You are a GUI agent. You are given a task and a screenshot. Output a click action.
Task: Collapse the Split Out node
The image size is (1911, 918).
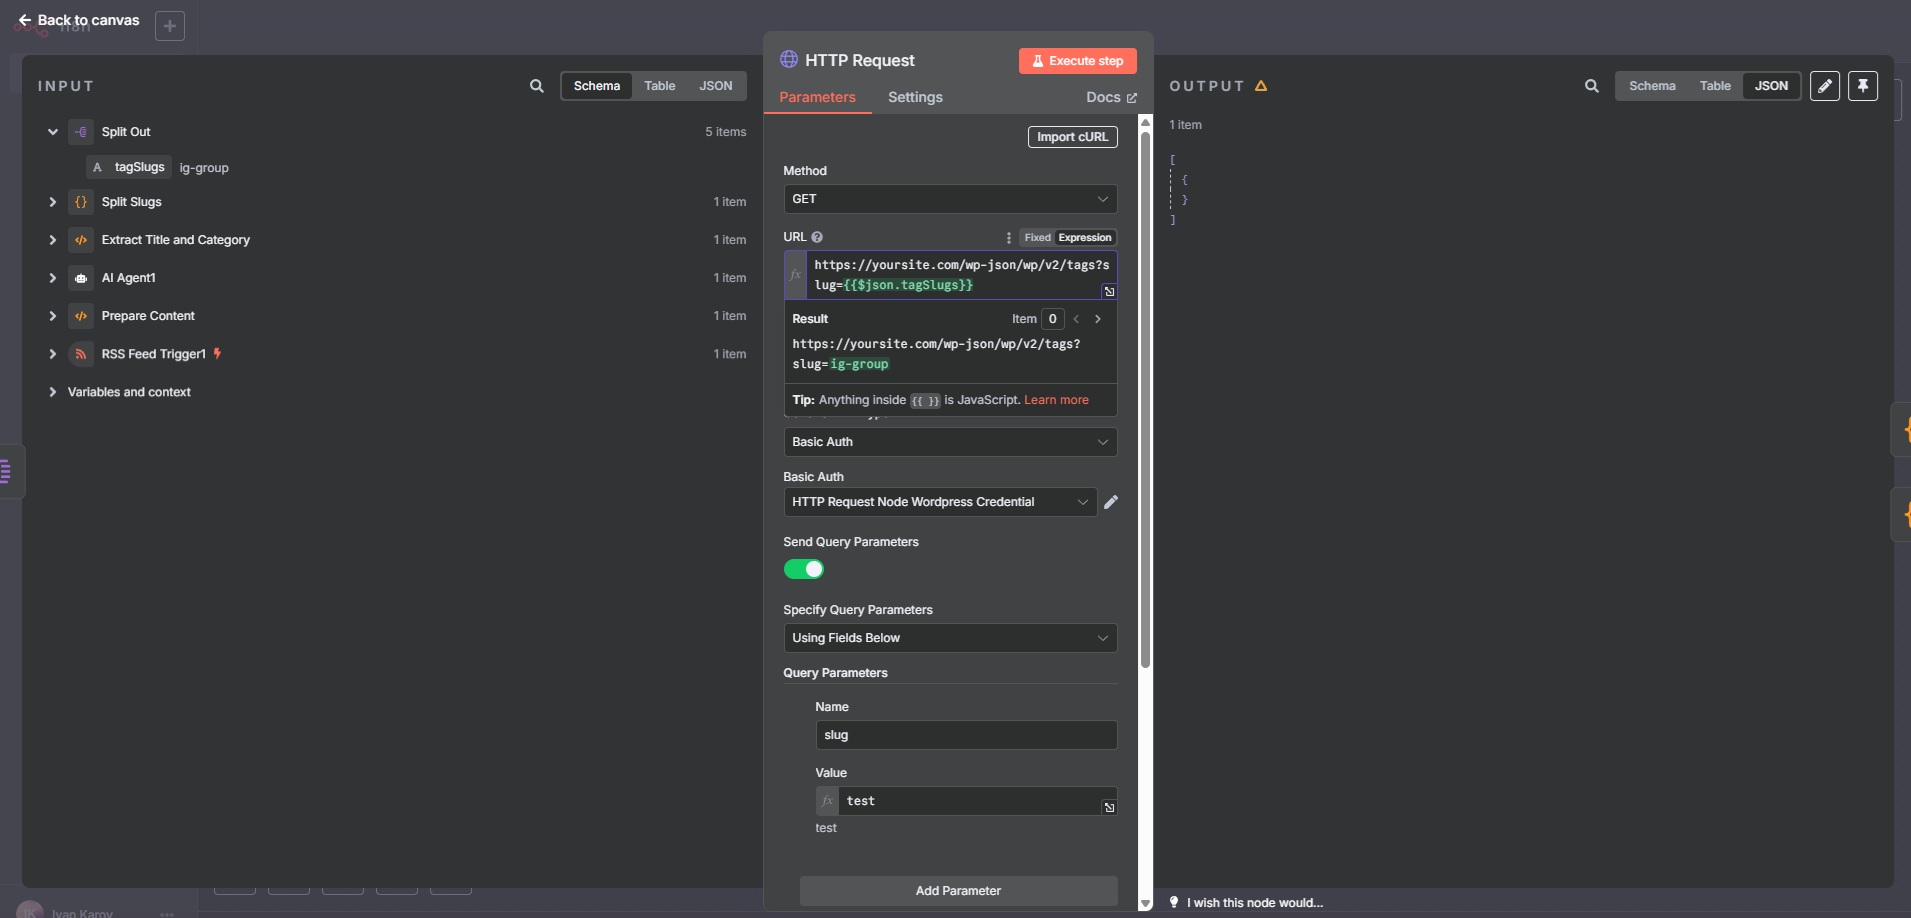53,132
